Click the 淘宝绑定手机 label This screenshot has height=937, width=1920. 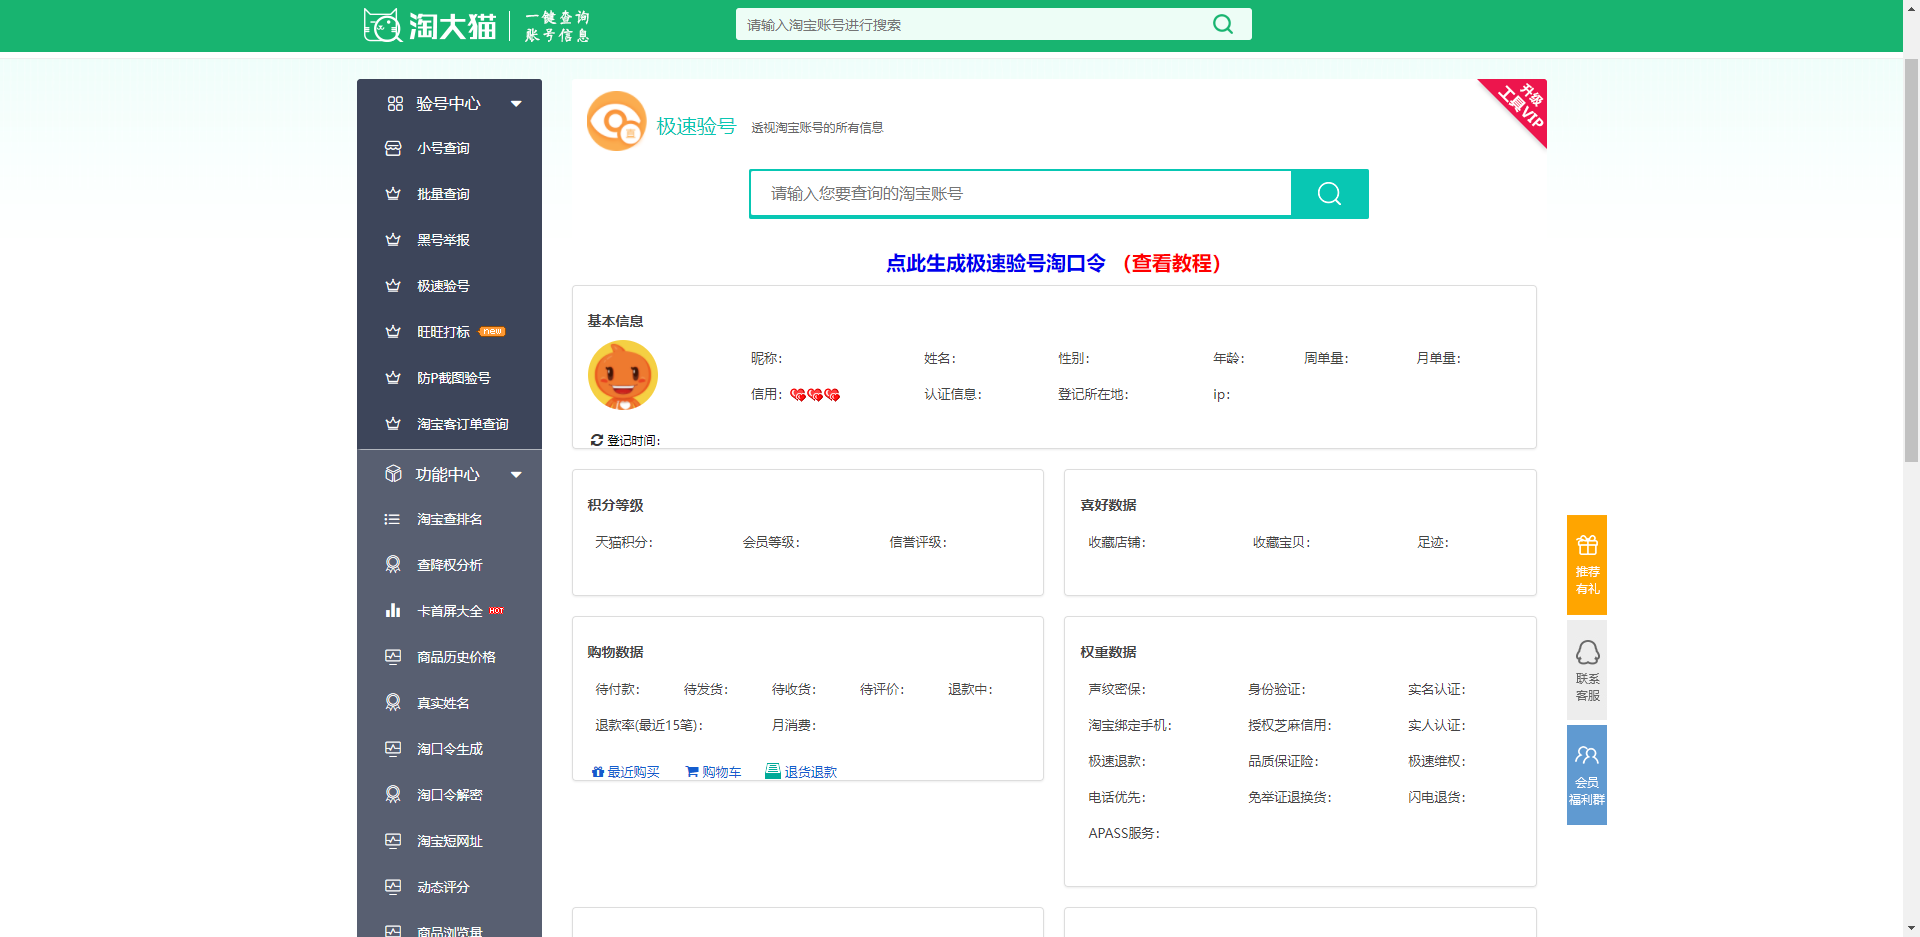1129,725
